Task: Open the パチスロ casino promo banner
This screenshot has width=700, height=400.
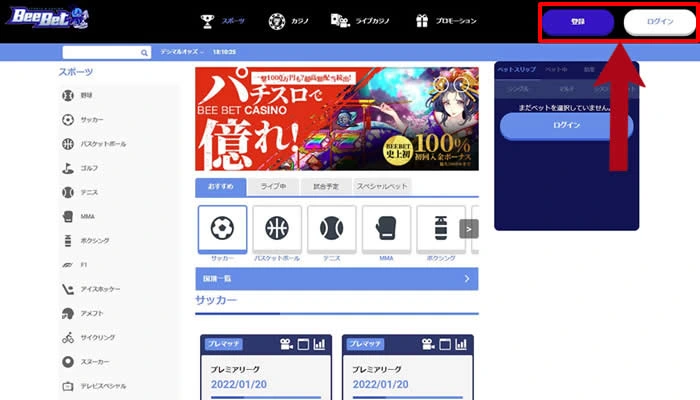Action: pos(336,119)
